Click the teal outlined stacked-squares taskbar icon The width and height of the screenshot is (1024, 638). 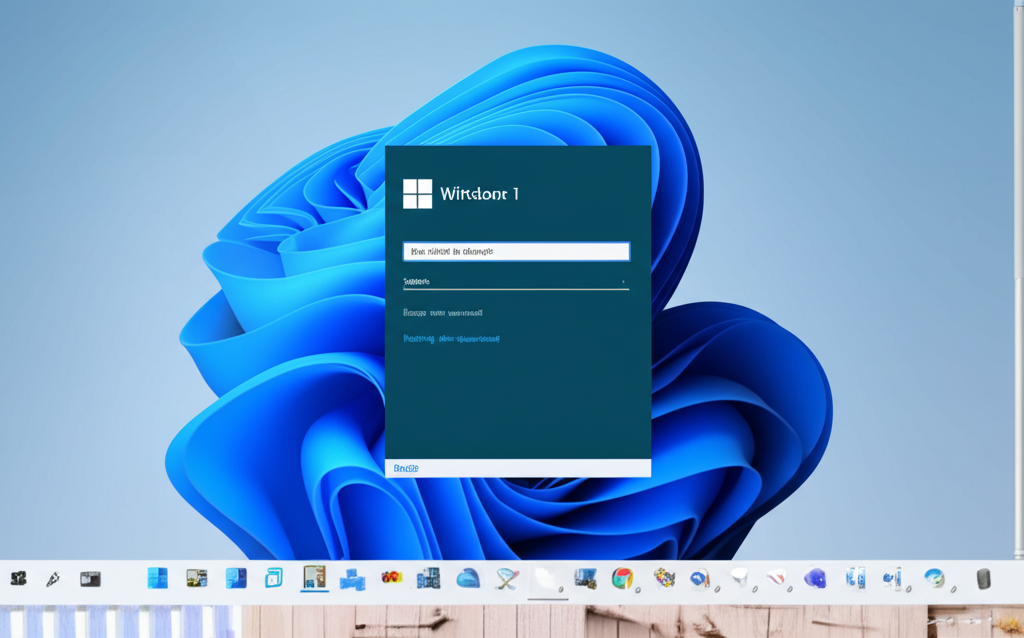click(x=274, y=578)
